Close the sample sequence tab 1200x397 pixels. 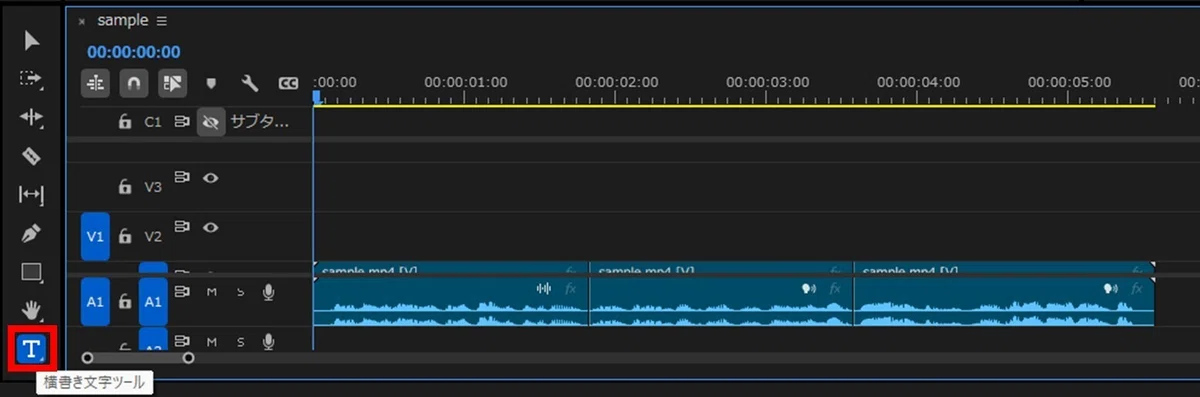[82, 21]
